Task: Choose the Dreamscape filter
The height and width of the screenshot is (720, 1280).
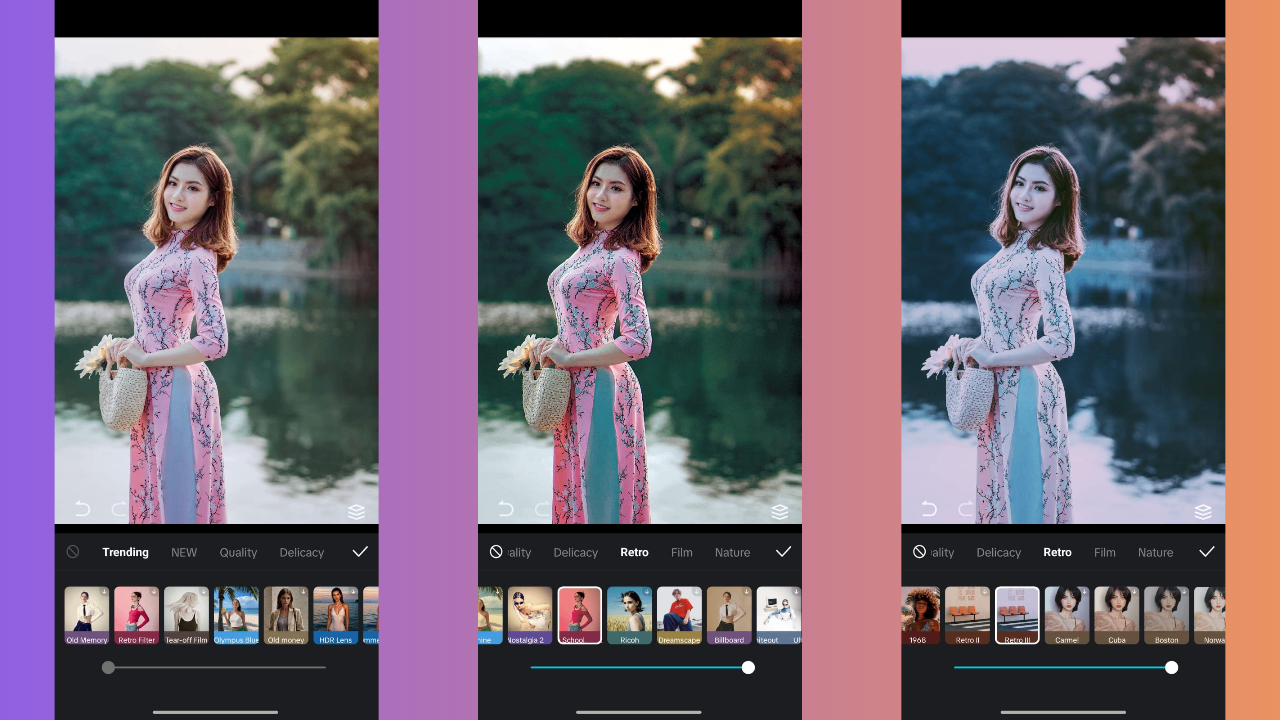Action: coord(679,615)
